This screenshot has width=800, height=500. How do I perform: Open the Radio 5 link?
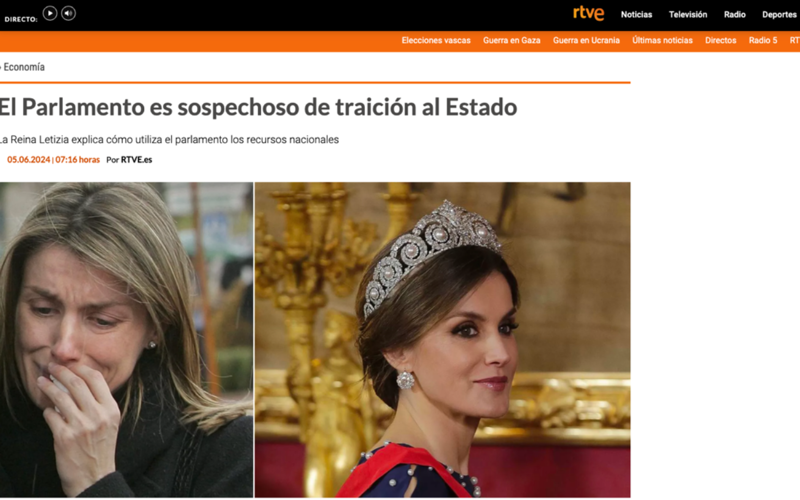pyautogui.click(x=763, y=40)
